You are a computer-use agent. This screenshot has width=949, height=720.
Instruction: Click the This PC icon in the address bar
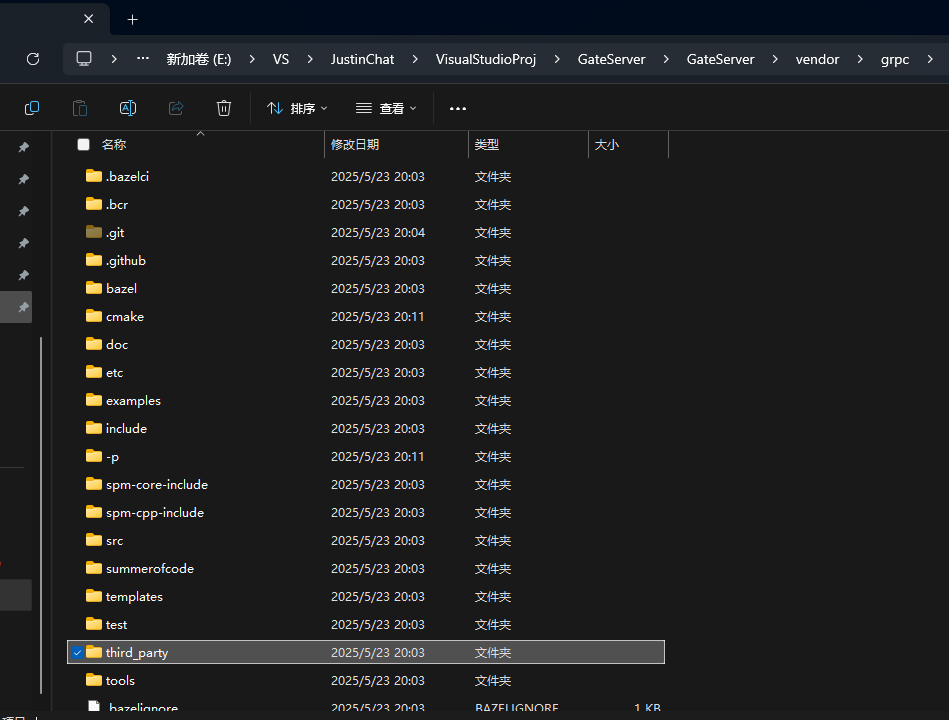[83, 58]
